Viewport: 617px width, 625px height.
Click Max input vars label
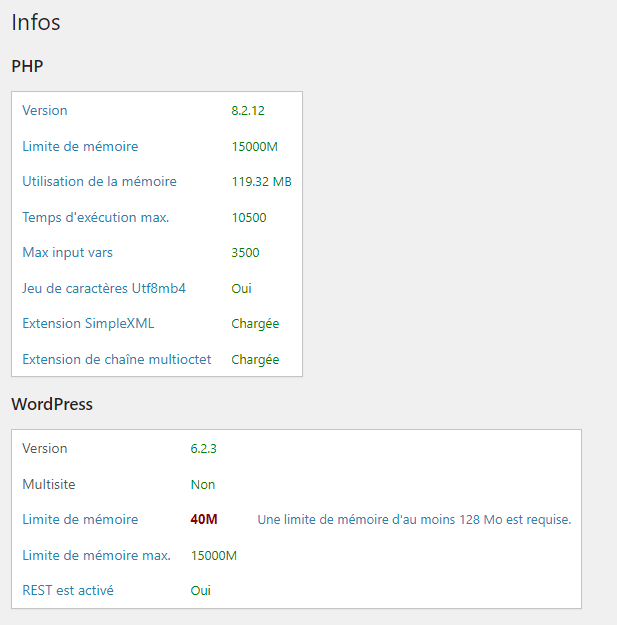pyautogui.click(x=67, y=252)
